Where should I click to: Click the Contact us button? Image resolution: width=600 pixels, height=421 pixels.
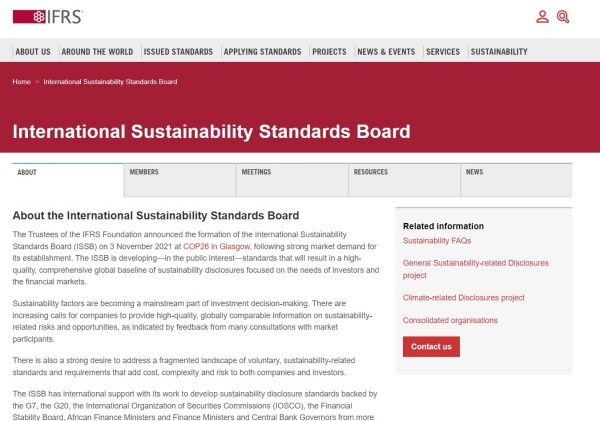click(x=431, y=347)
